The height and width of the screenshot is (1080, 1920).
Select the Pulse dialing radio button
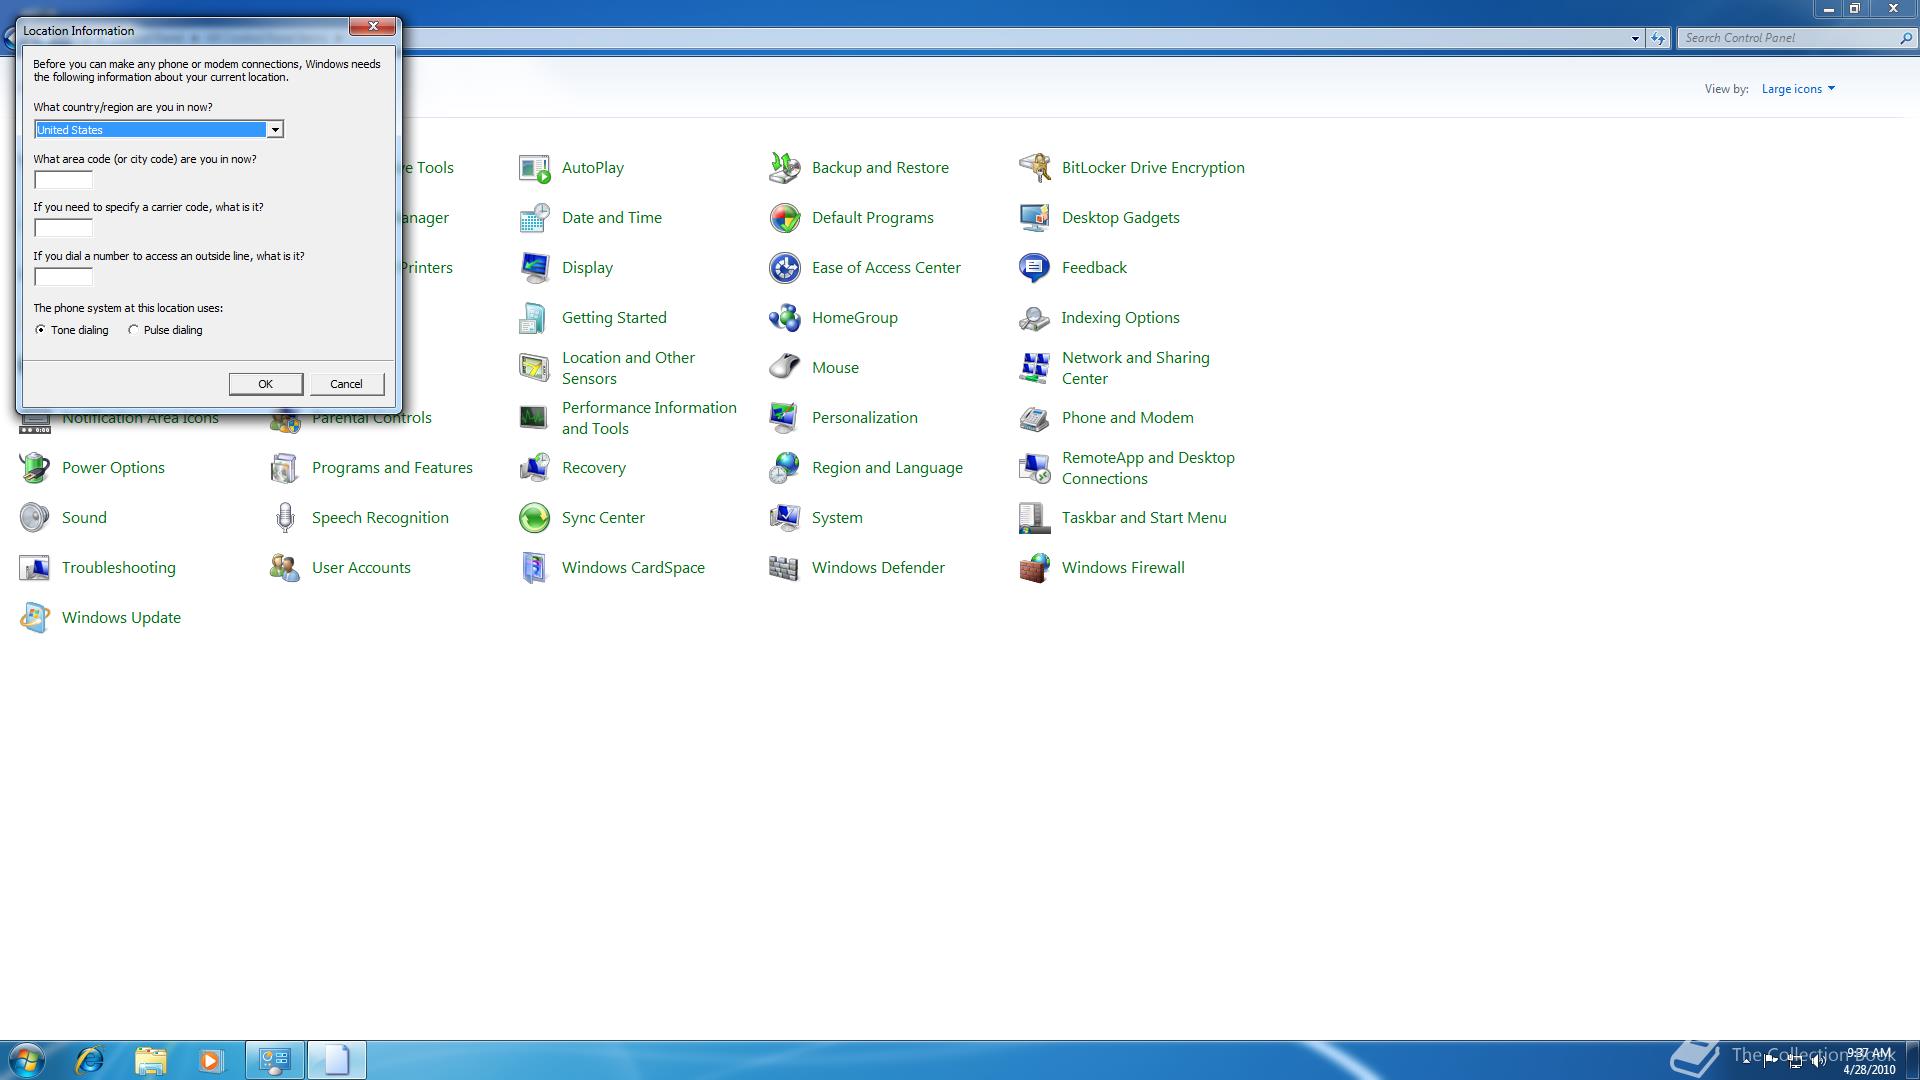pos(133,330)
